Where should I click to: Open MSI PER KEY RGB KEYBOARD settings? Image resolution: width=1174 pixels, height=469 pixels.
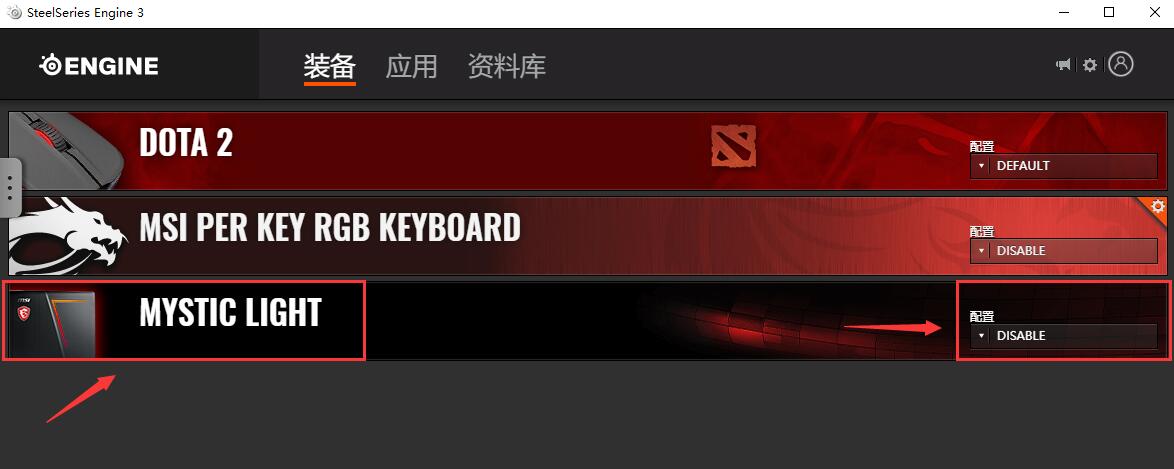coord(329,227)
